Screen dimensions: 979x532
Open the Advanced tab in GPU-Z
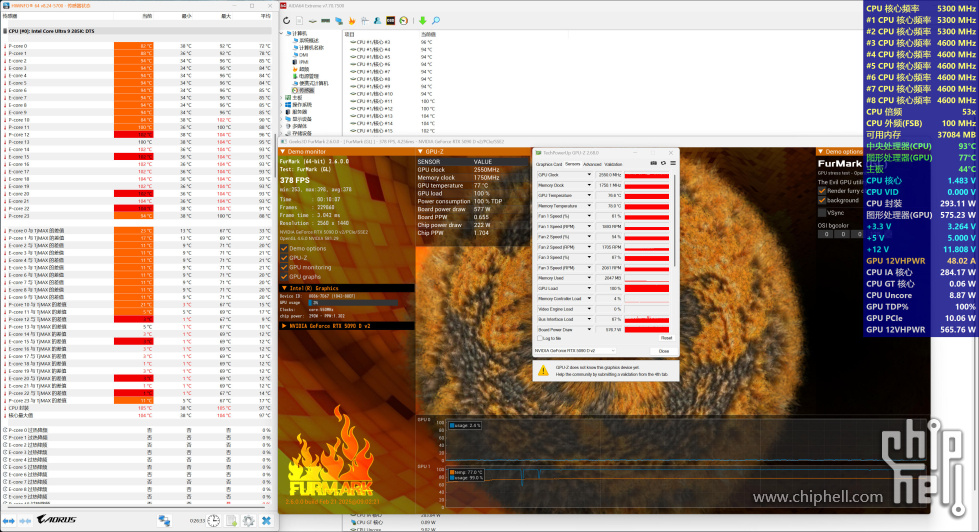click(x=592, y=164)
